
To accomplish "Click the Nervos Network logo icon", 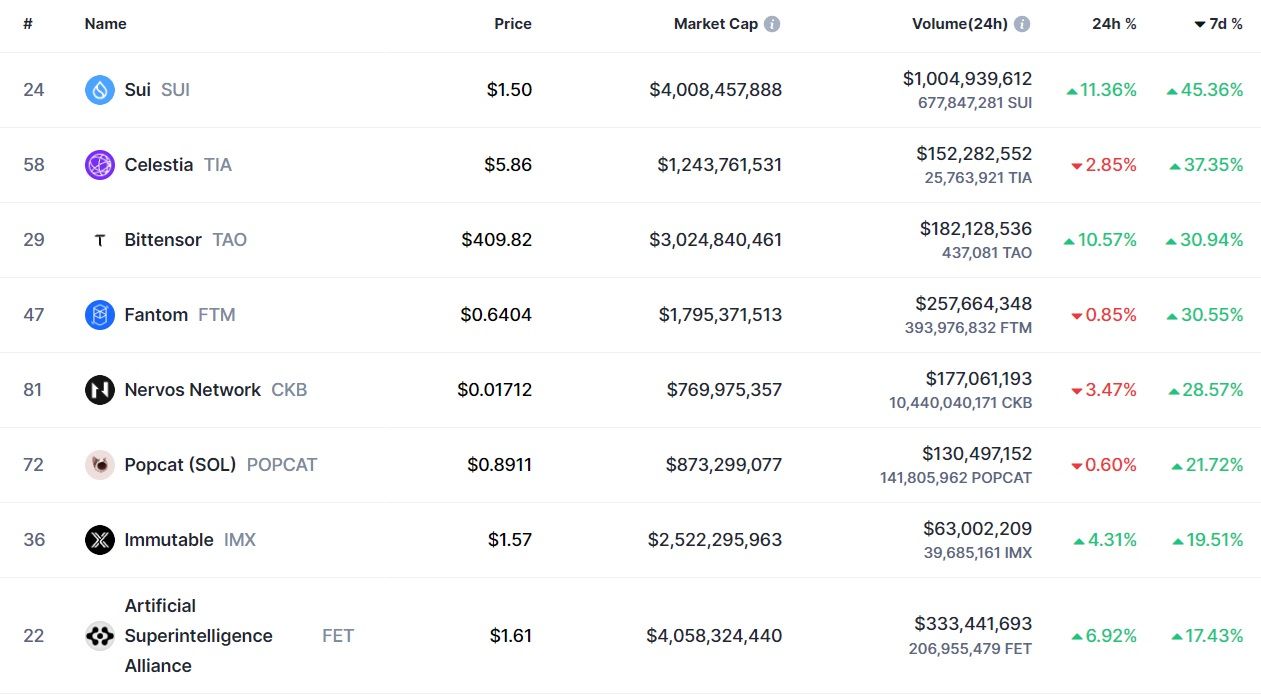I will [100, 390].
